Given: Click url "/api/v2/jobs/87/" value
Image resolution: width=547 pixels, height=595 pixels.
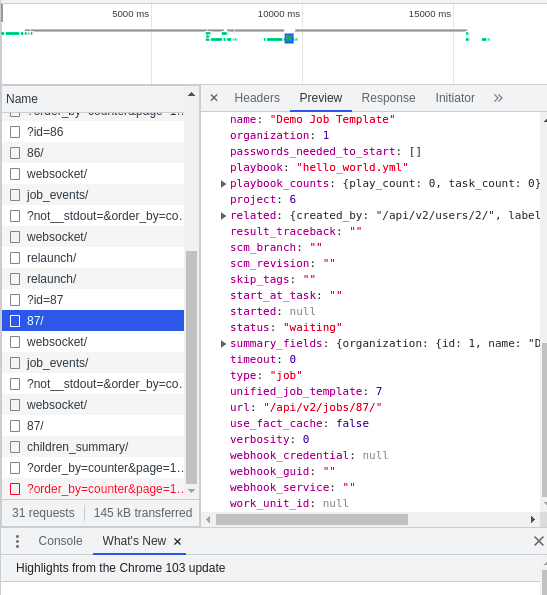Looking at the screenshot, I should click(x=323, y=408).
